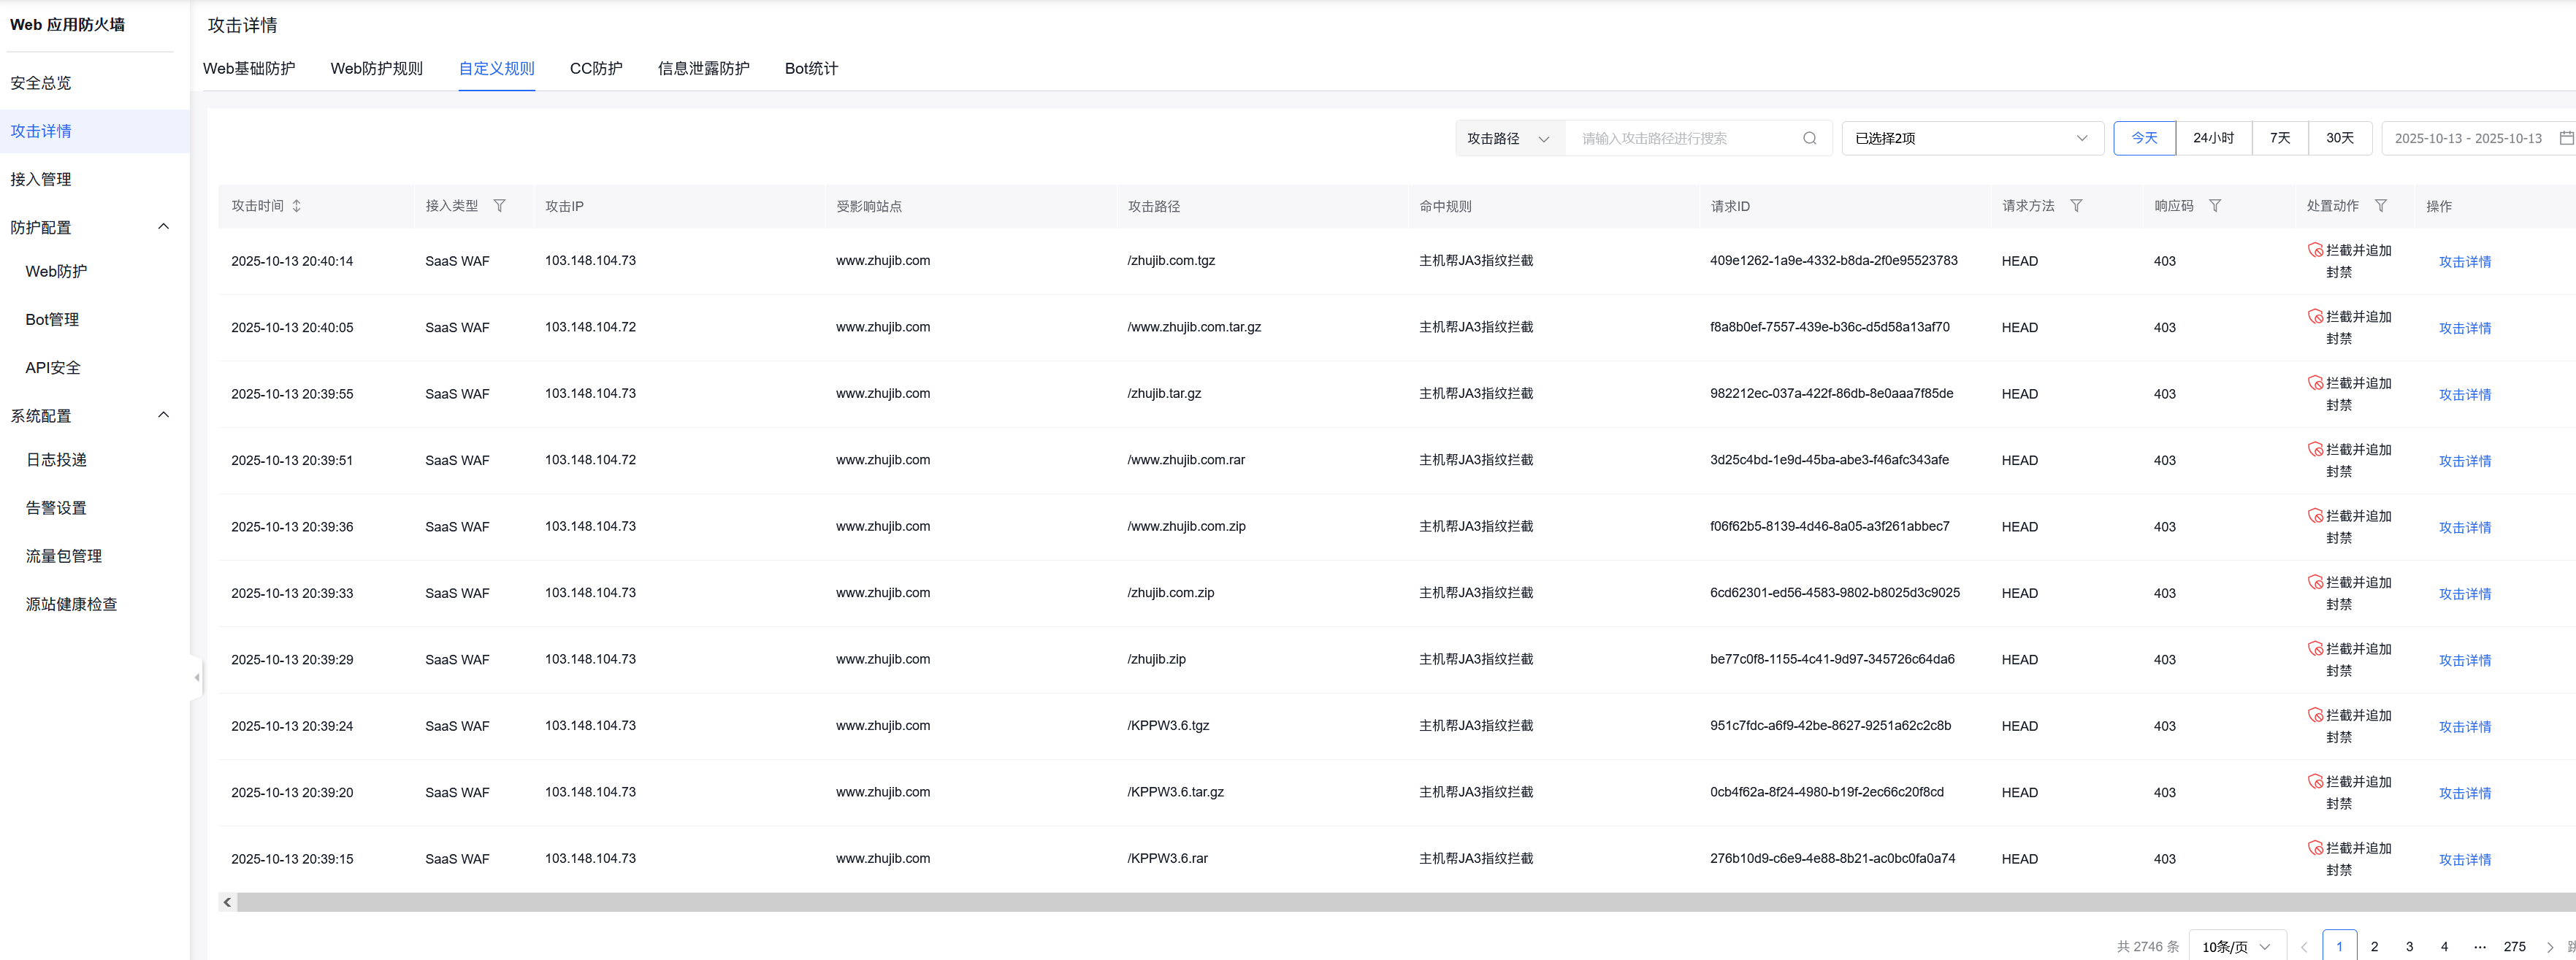Click calendar icon in date range picker

pyautogui.click(x=2565, y=138)
